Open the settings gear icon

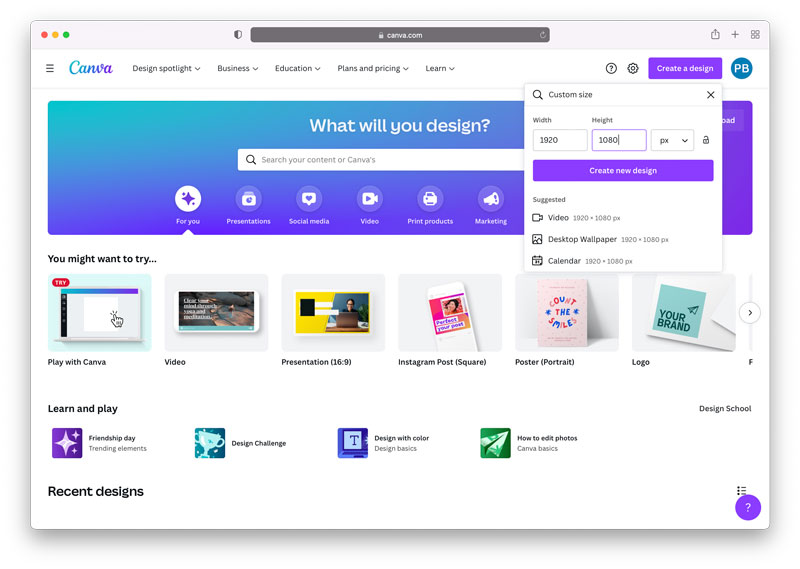(x=633, y=68)
